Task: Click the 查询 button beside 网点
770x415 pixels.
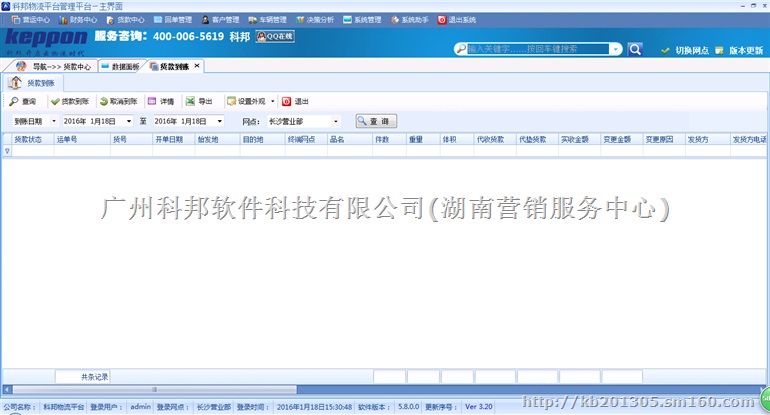Action: (x=376, y=121)
